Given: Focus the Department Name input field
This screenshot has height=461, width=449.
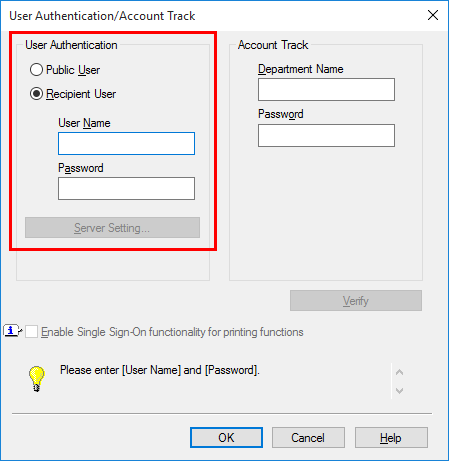Looking at the screenshot, I should tap(326, 89).
